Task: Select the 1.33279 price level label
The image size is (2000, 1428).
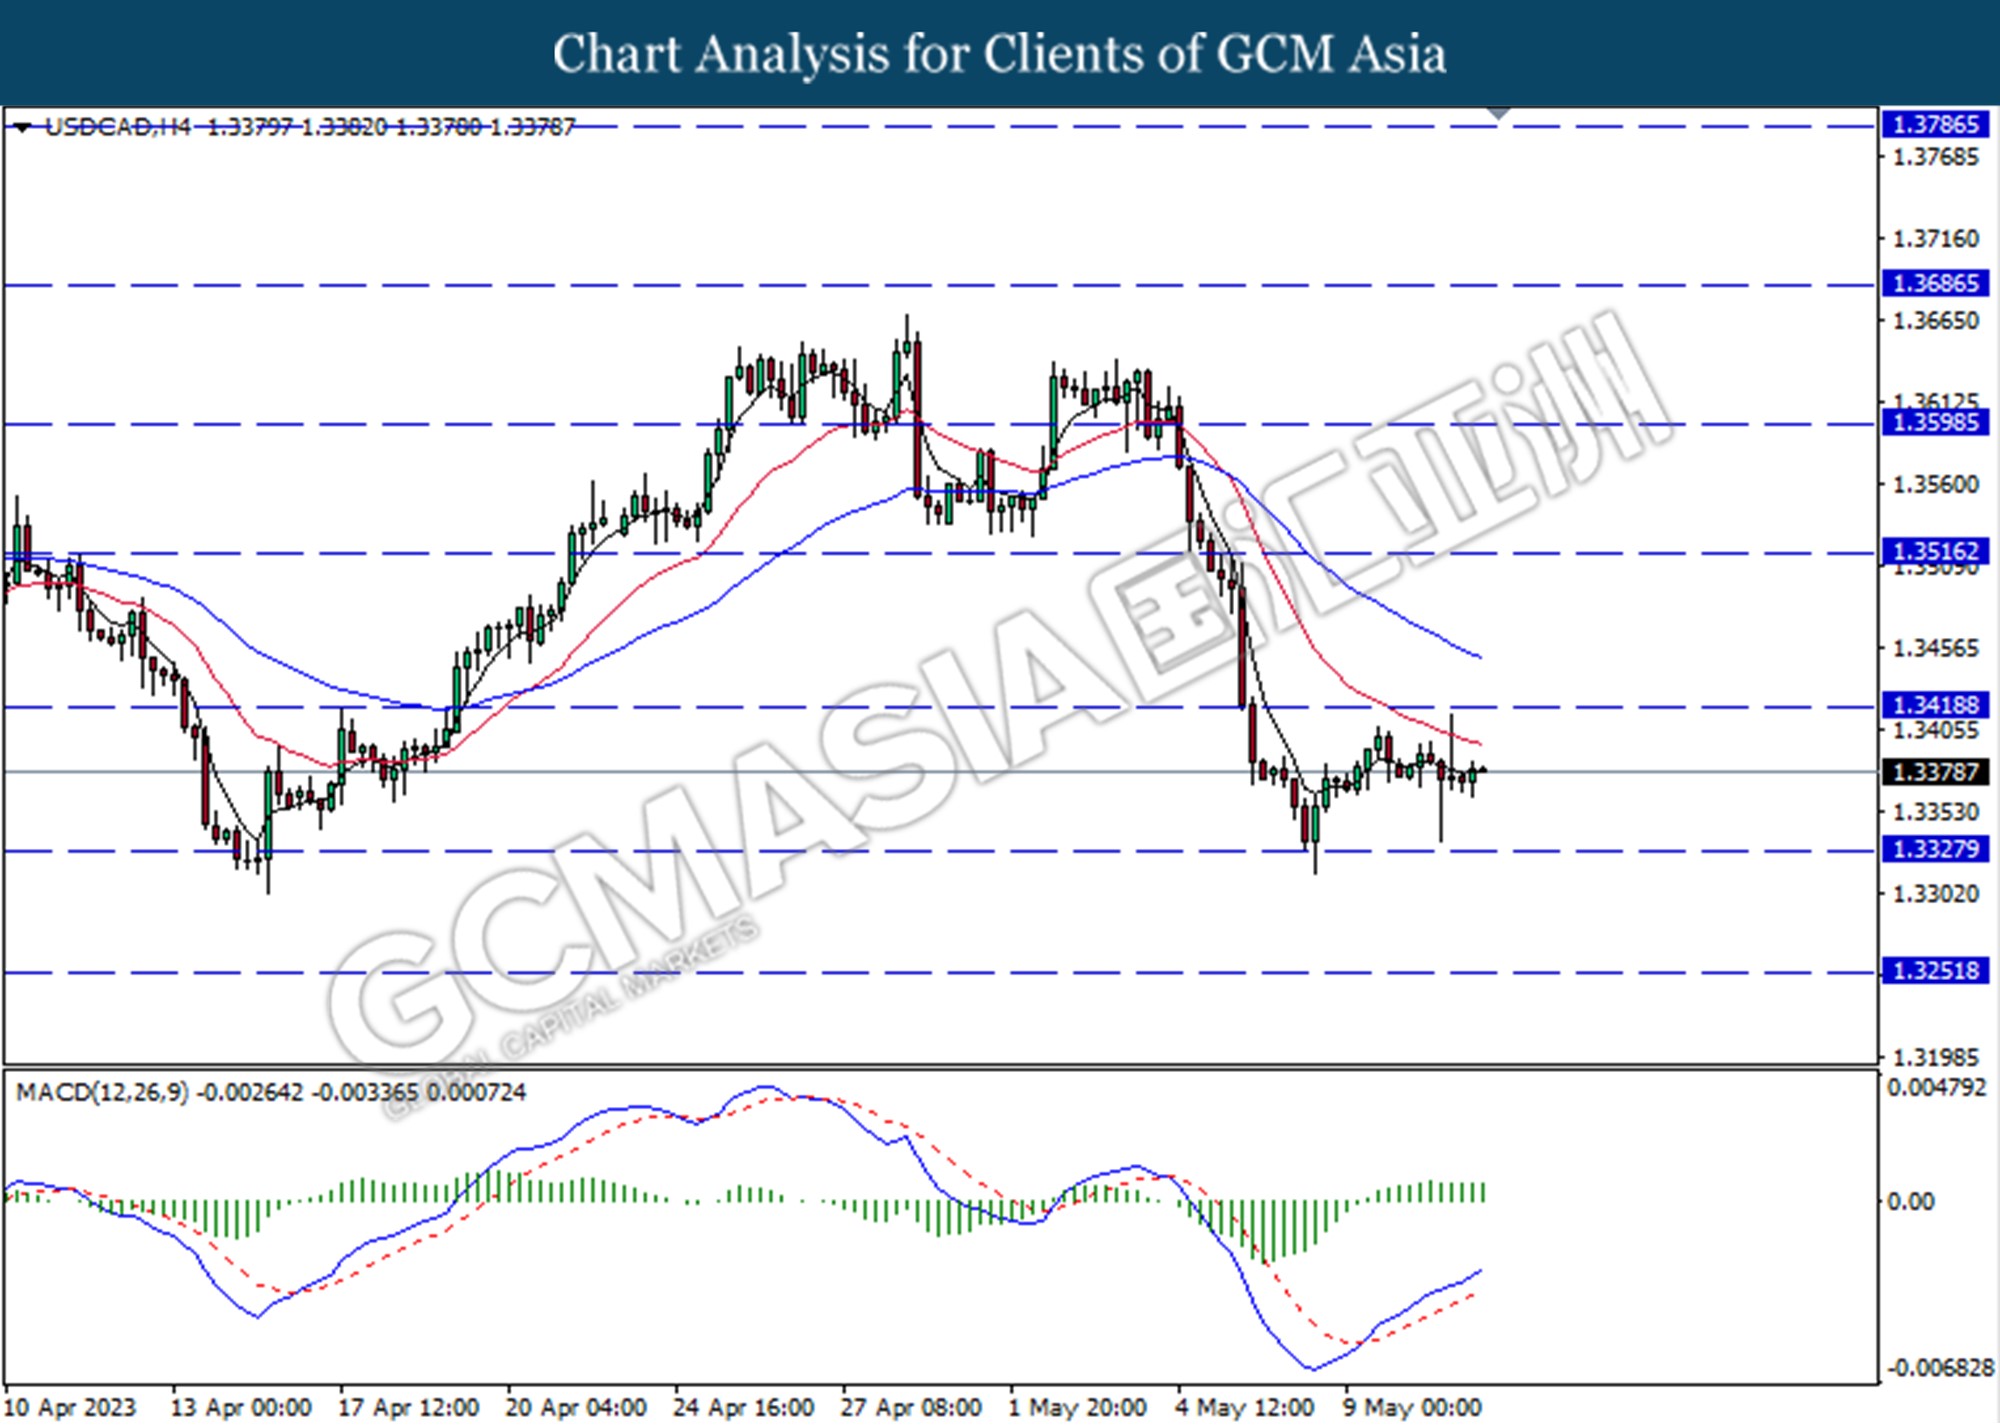Action: tap(1935, 850)
